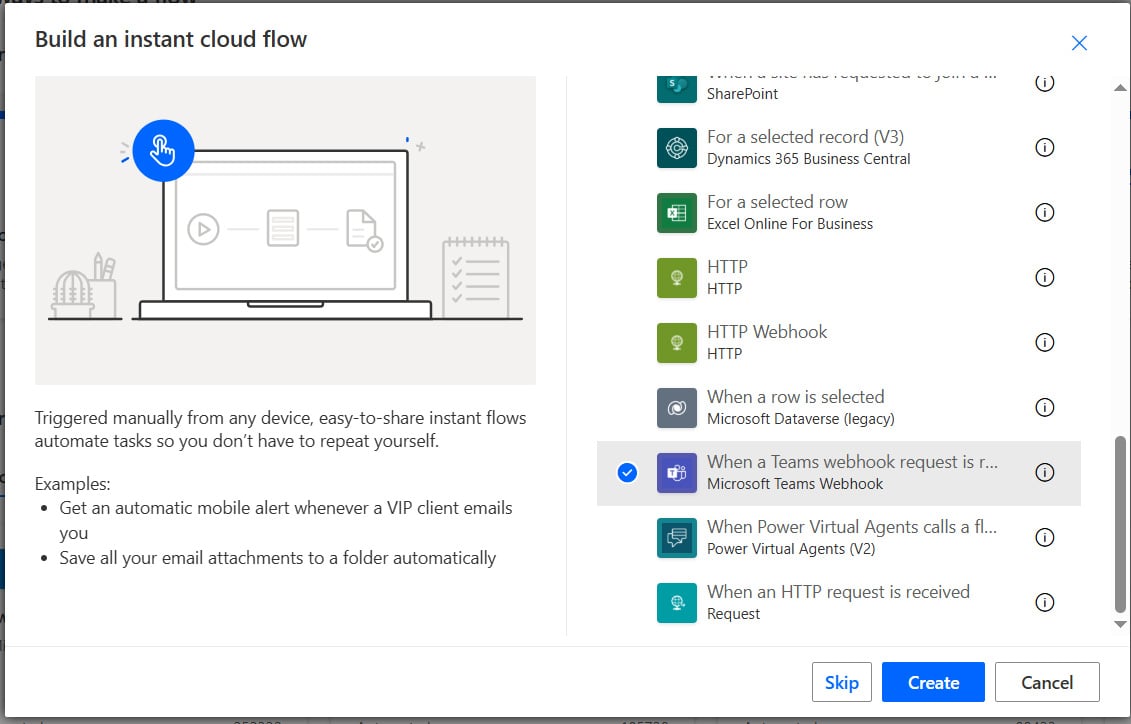The height and width of the screenshot is (724, 1131).
Task: Click the Save all your email attachments example
Action: [278, 558]
